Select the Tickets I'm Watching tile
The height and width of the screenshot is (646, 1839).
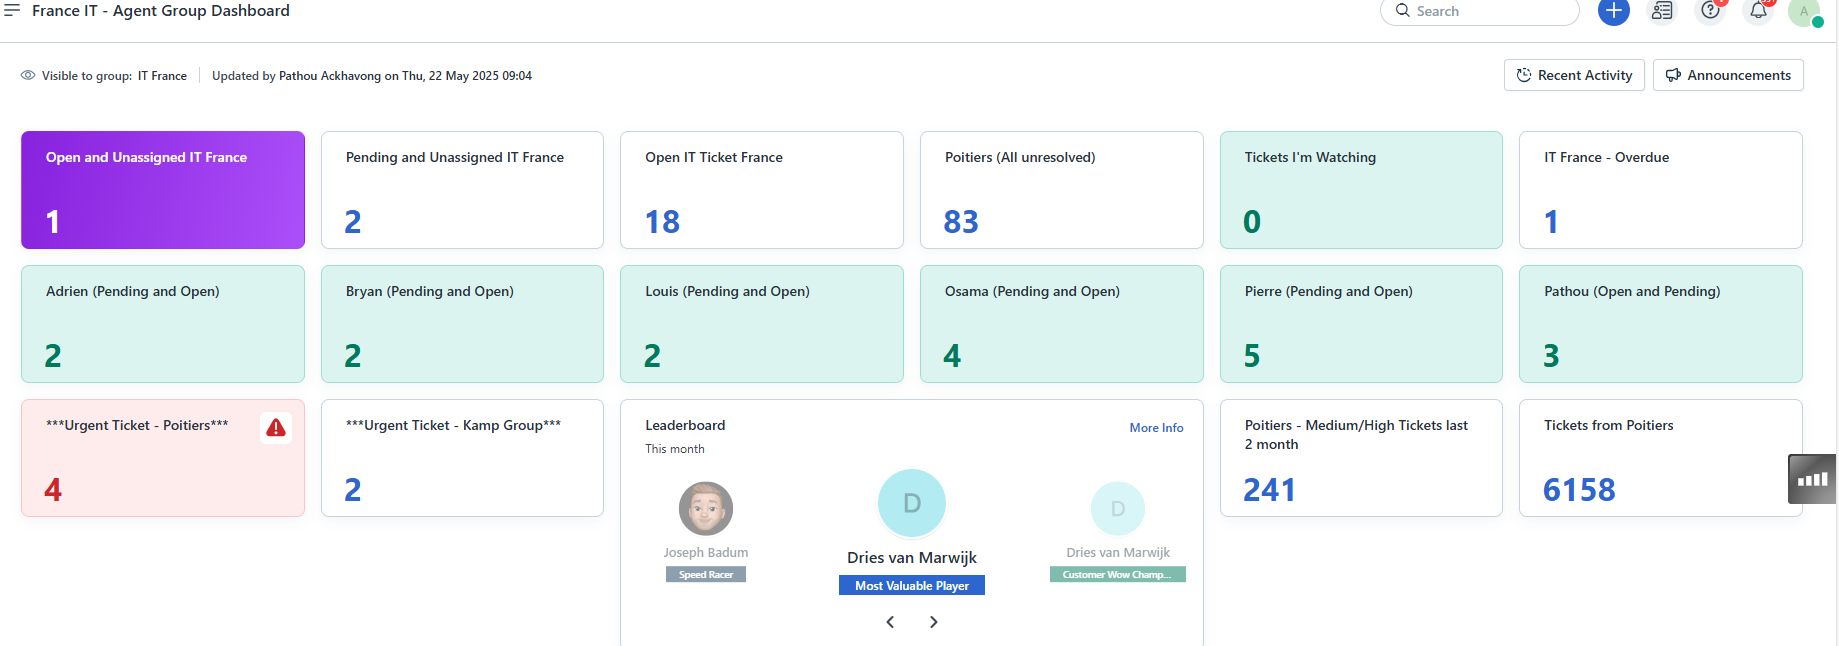(1361, 190)
